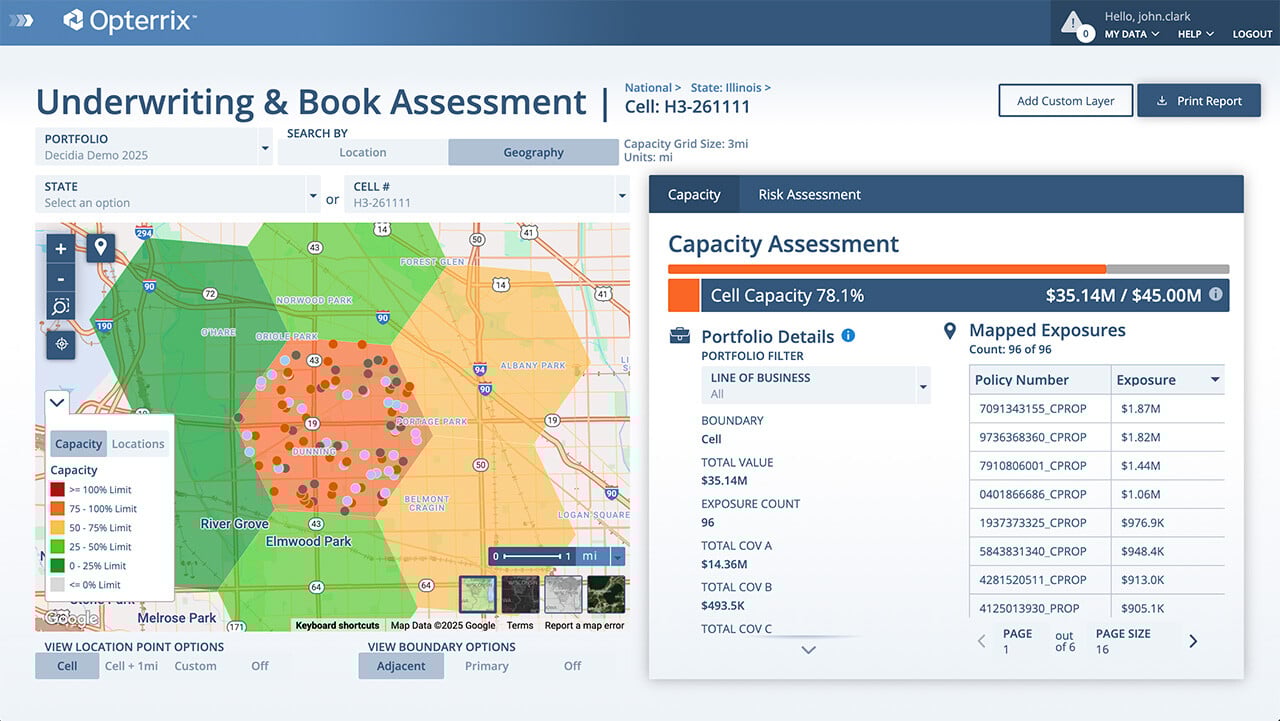Open the Locations tab in the legend
This screenshot has width=1280, height=721.
(138, 443)
